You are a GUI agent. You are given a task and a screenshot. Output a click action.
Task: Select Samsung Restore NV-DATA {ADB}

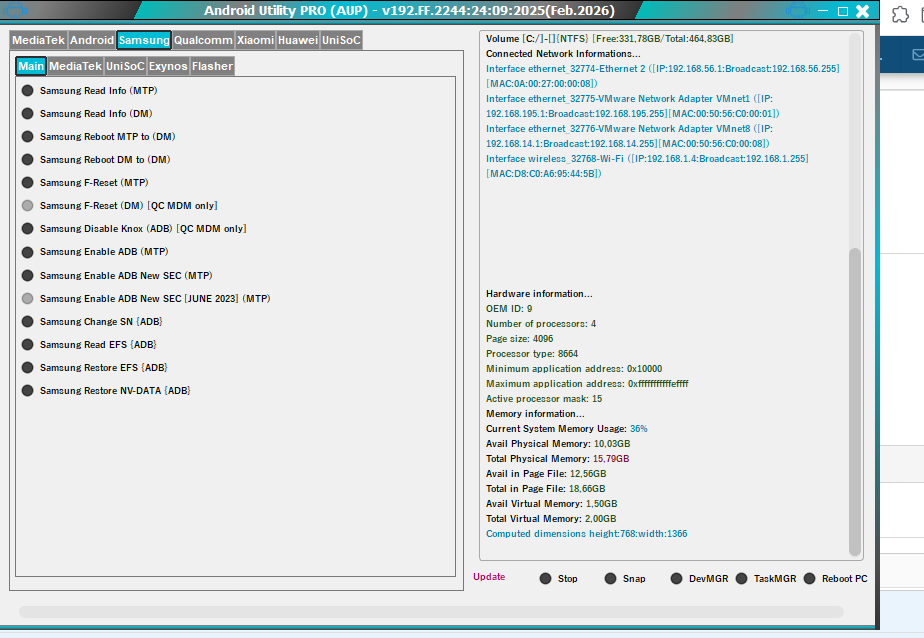click(x=27, y=391)
